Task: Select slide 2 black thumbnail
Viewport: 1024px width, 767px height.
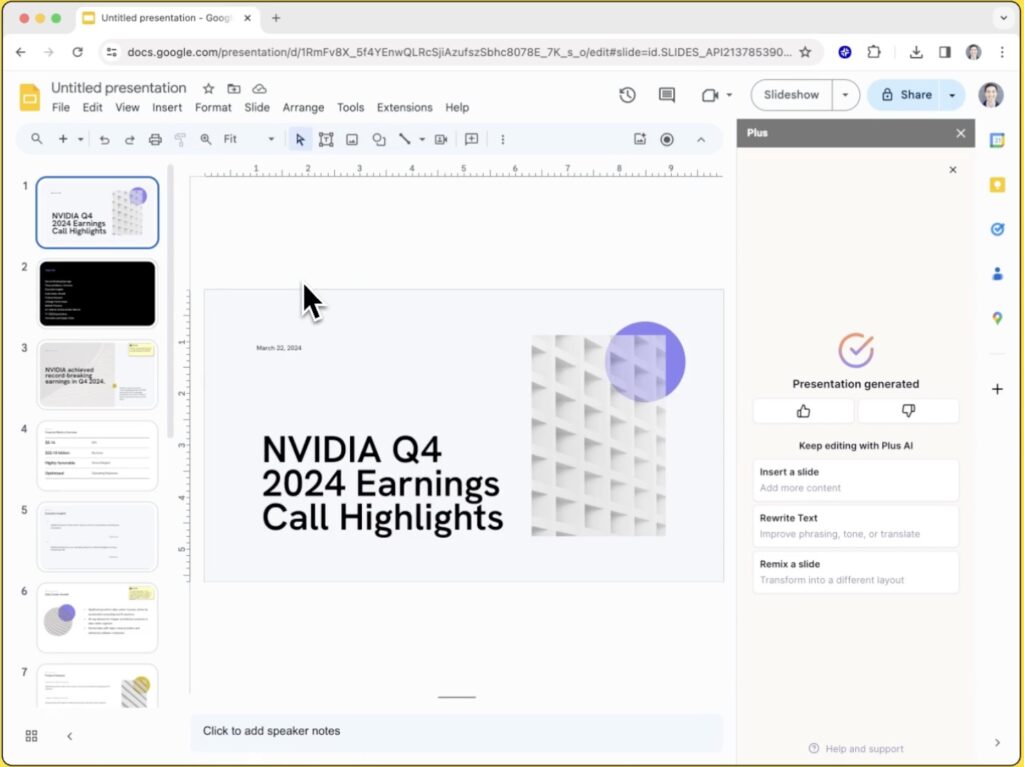Action: [x=97, y=294]
